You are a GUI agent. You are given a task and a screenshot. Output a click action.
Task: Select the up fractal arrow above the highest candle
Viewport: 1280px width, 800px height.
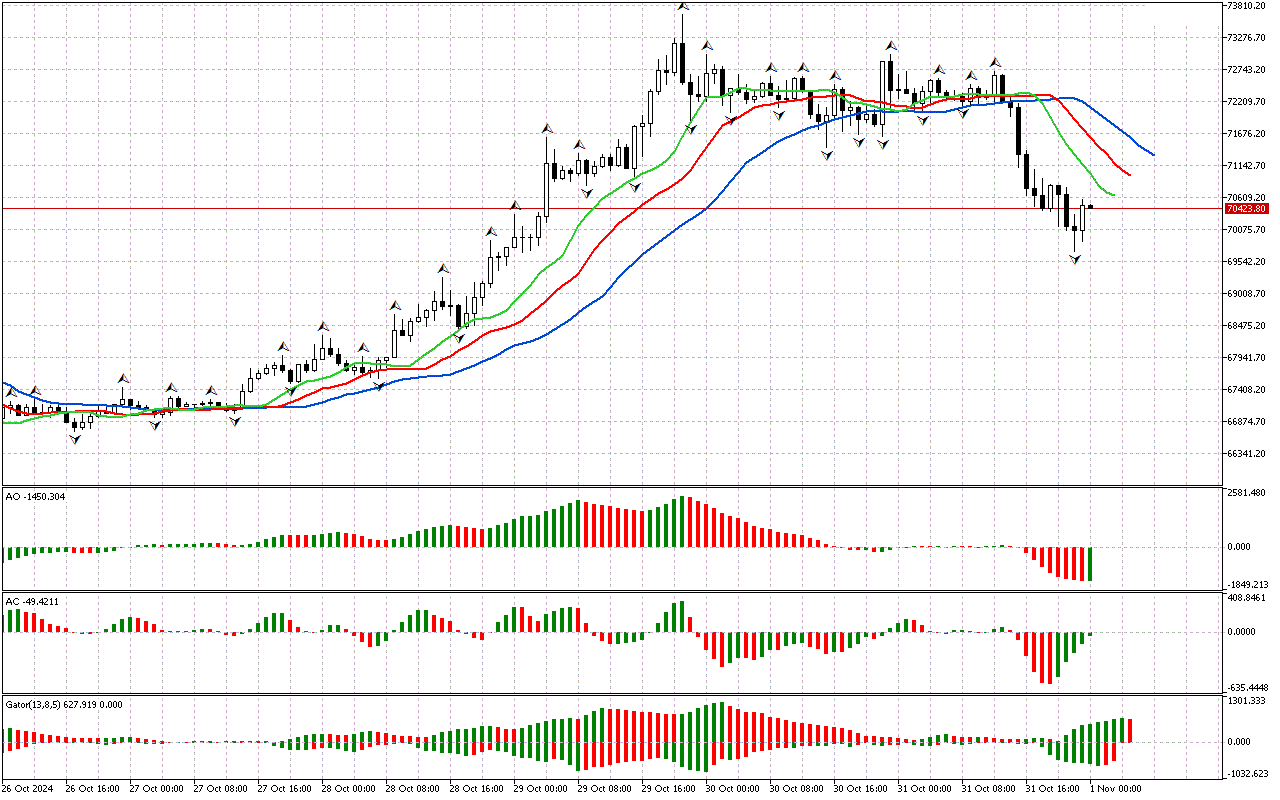[x=683, y=6]
